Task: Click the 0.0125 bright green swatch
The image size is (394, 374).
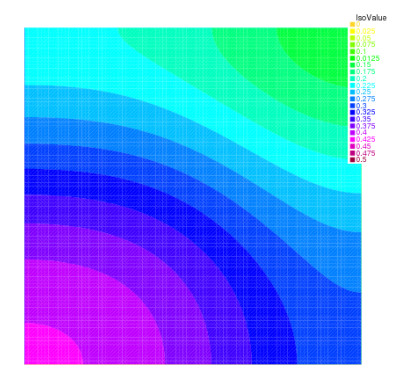Action: tap(352, 58)
